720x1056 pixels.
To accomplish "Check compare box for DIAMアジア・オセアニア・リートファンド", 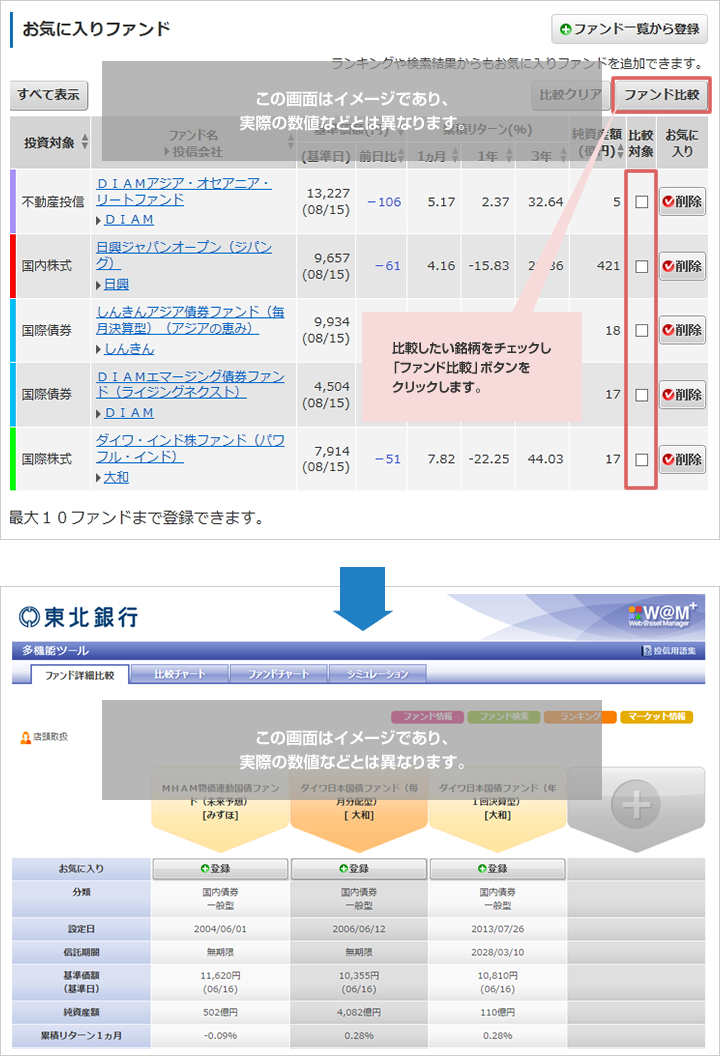I will click(642, 202).
